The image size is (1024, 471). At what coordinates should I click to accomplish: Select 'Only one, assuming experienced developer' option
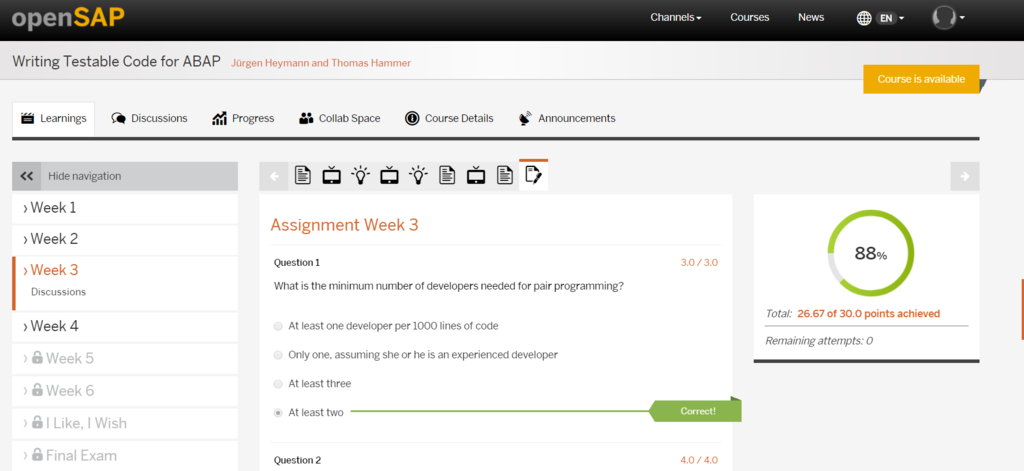[279, 355]
